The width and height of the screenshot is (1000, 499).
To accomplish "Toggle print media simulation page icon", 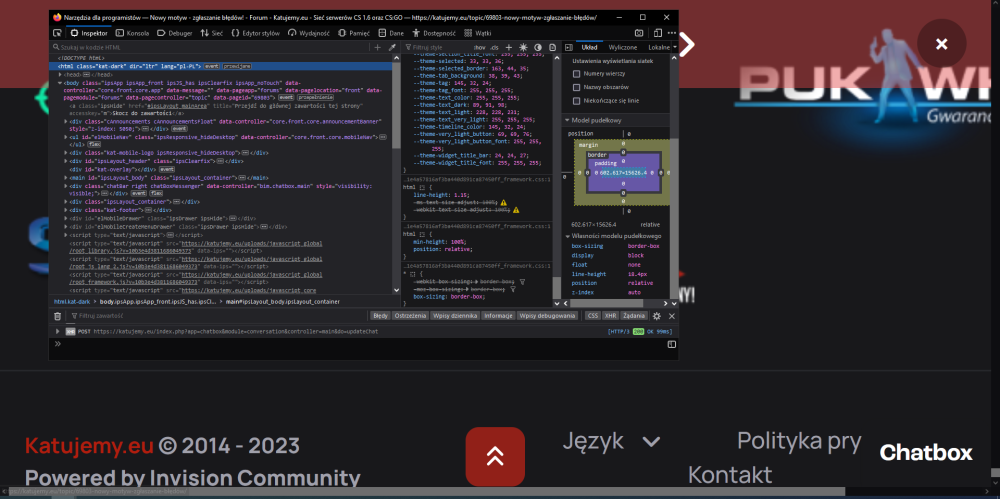I will click(551, 47).
